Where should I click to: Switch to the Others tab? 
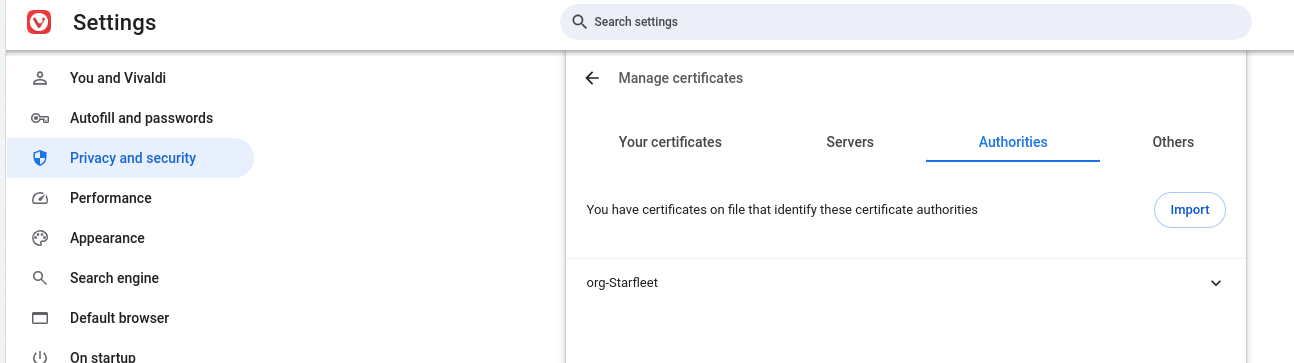pyautogui.click(x=1173, y=142)
